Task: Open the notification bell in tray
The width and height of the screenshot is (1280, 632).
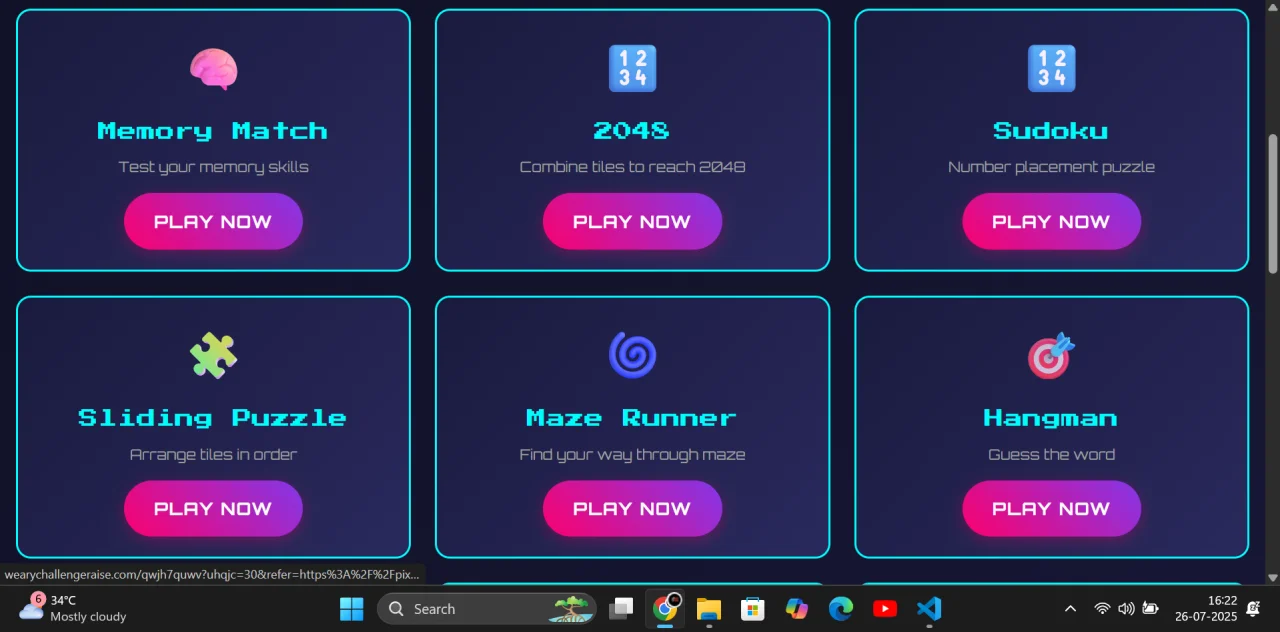Action: click(x=1253, y=608)
